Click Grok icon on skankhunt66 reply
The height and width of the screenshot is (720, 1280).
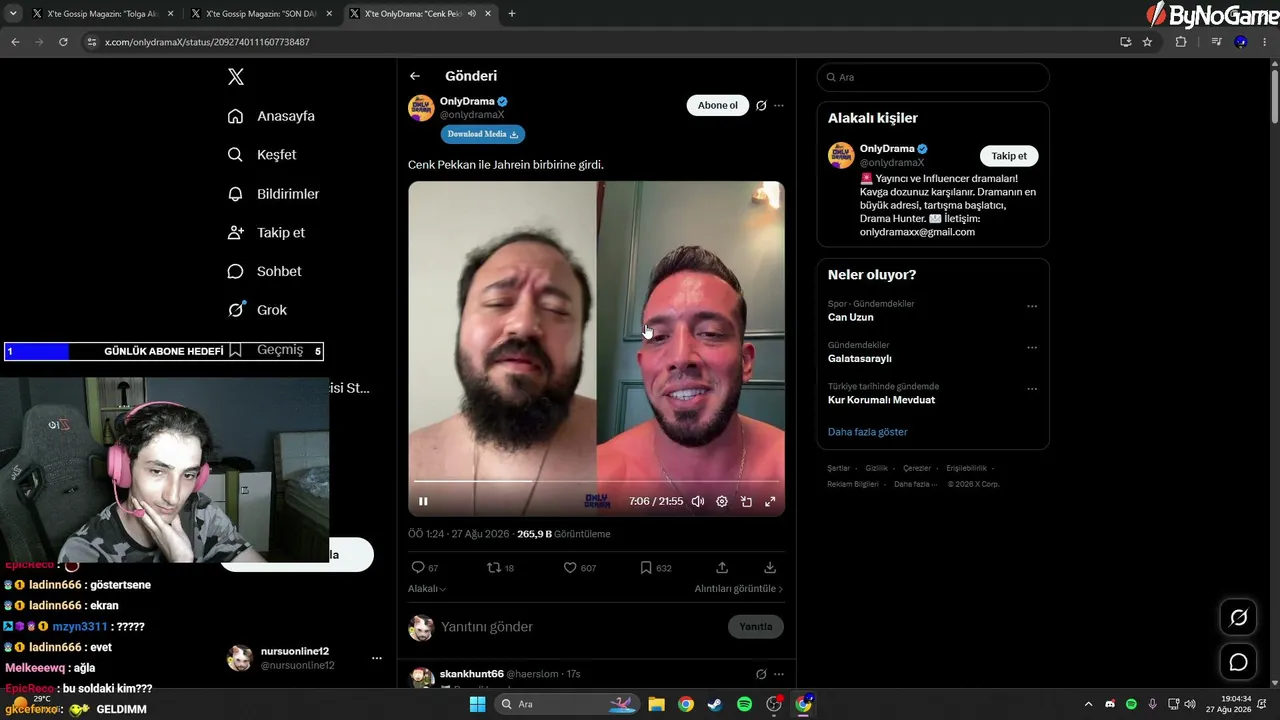[761, 674]
